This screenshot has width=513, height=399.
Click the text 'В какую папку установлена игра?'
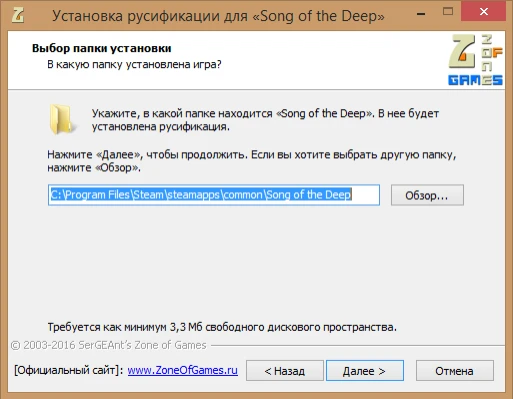click(x=134, y=64)
